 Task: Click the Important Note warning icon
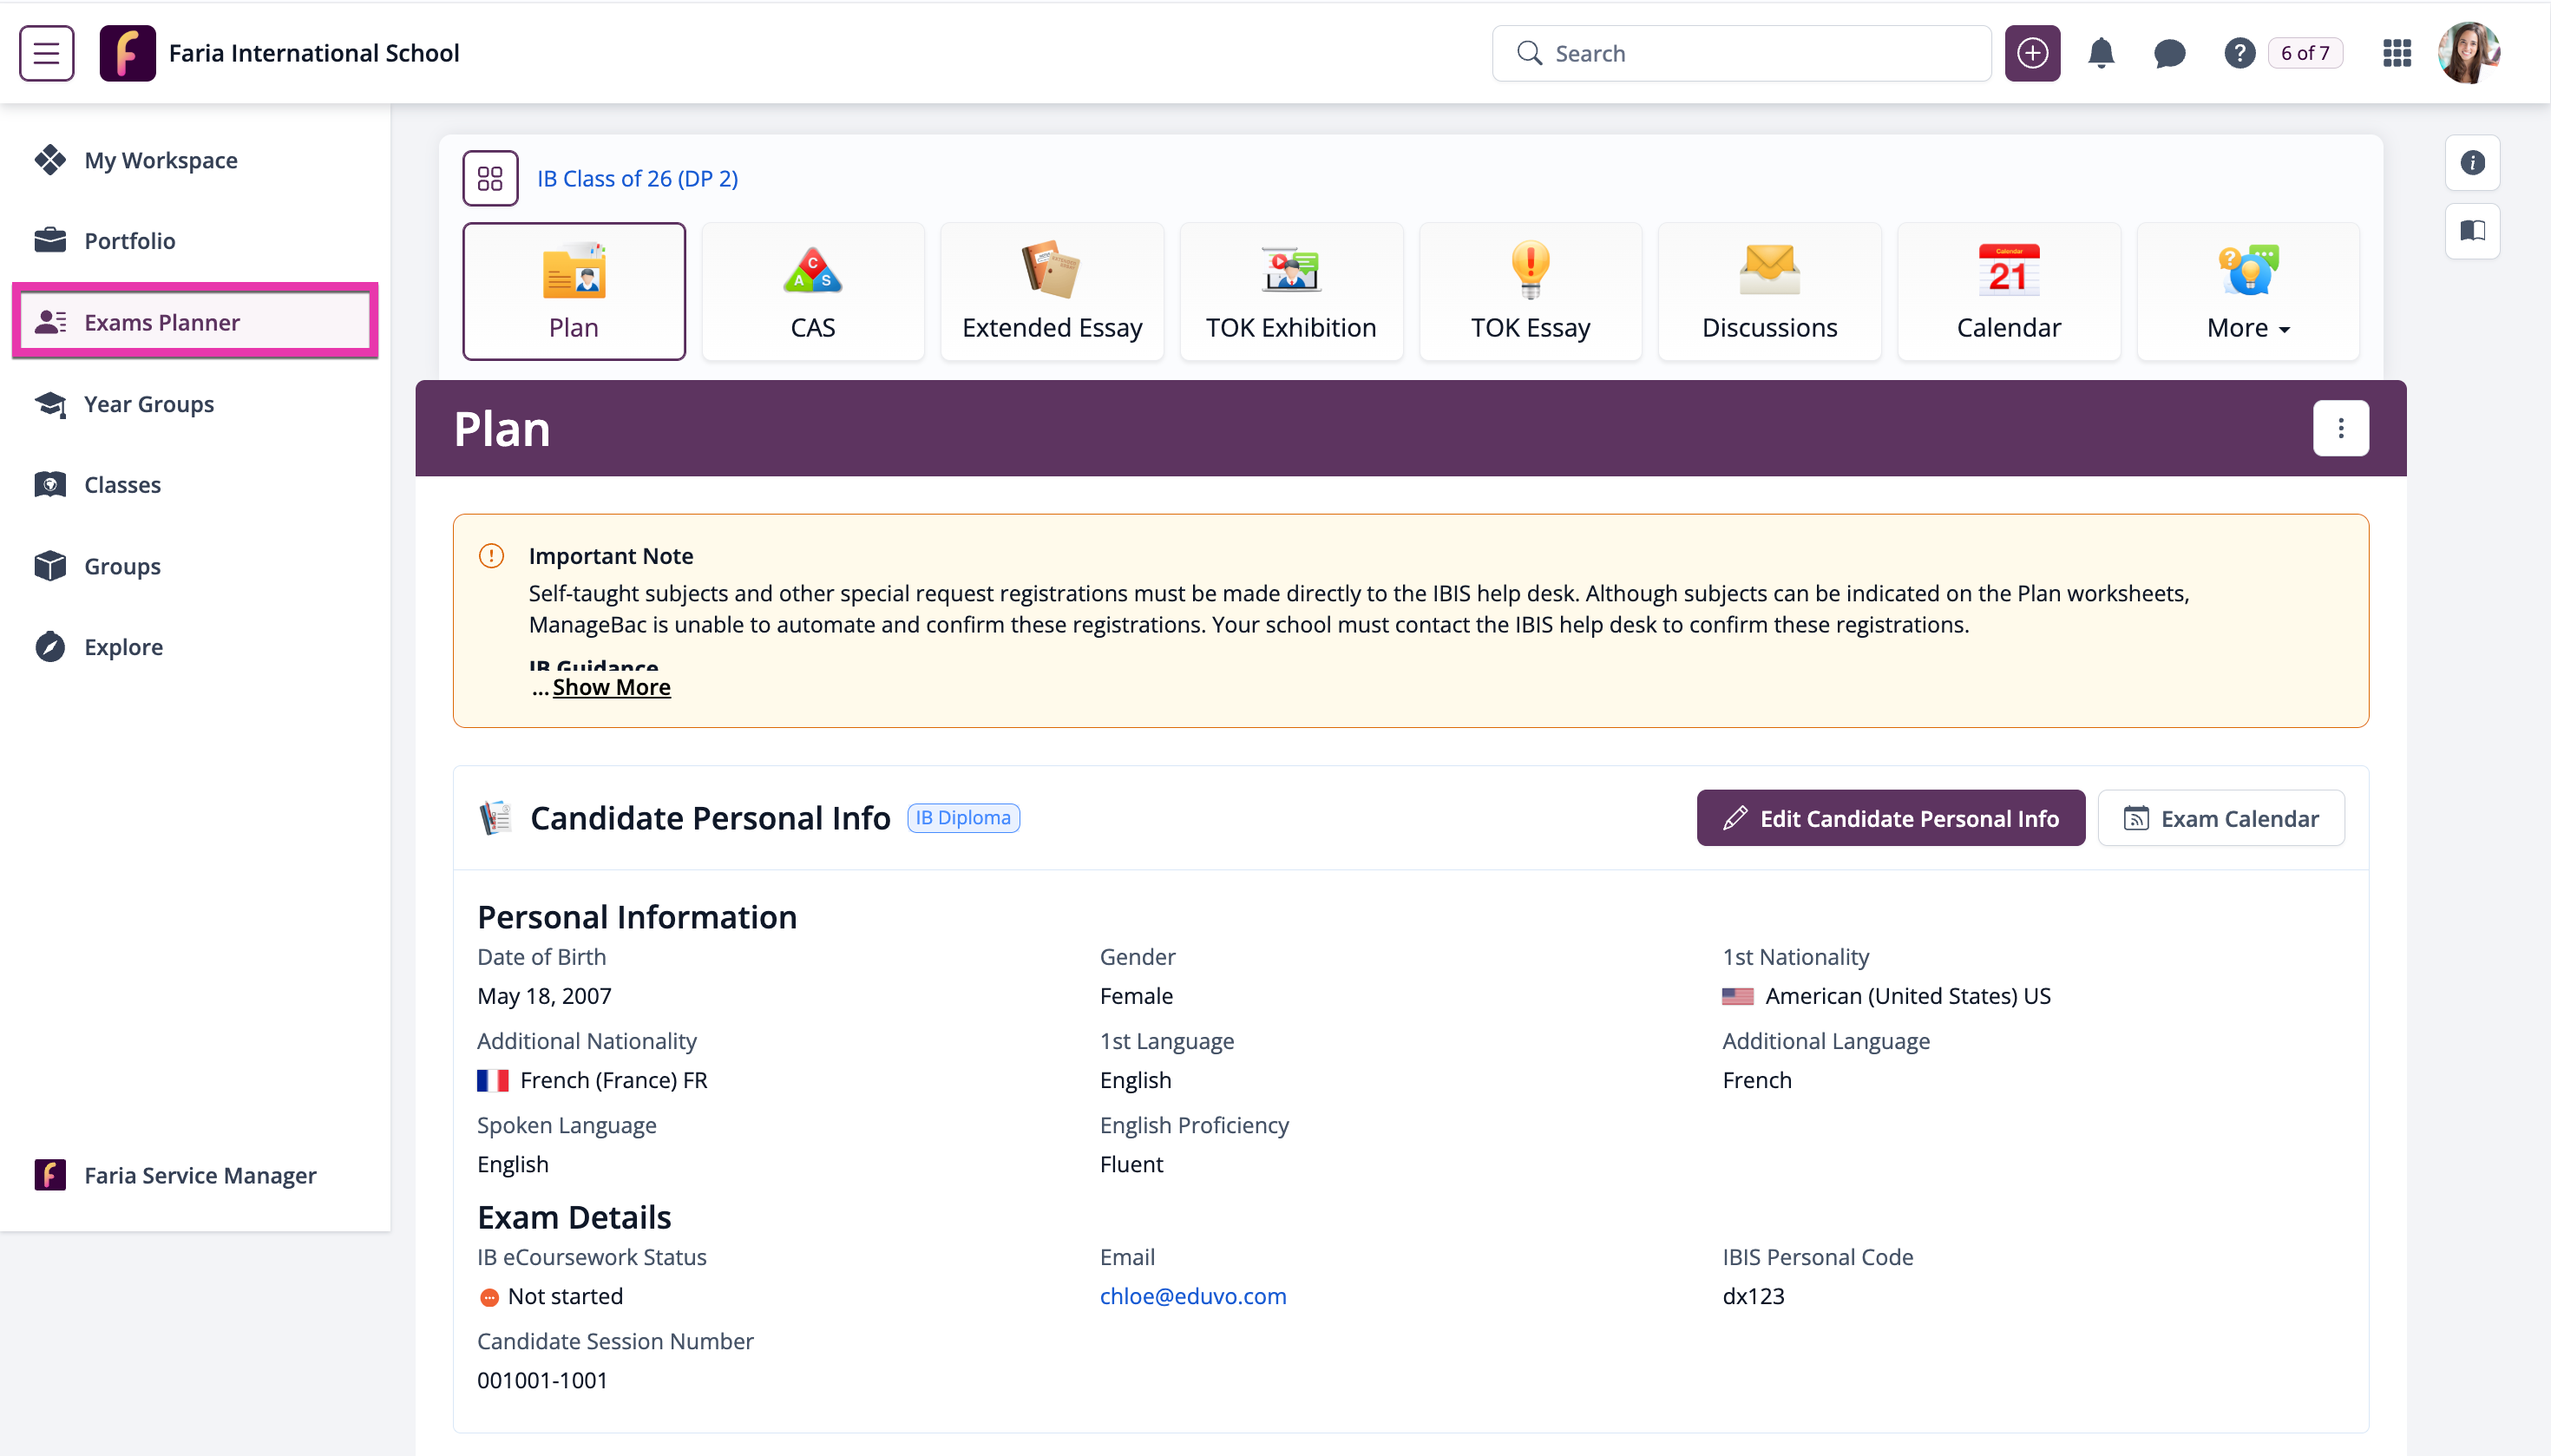(491, 555)
